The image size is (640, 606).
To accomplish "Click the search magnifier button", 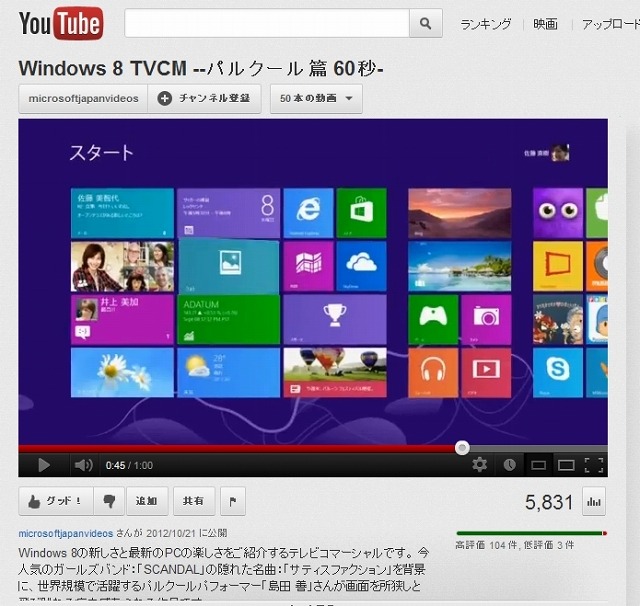I will pos(426,23).
